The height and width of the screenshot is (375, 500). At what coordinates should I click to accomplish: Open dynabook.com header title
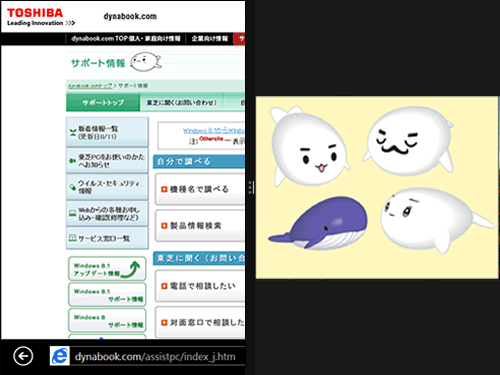pyautogui.click(x=130, y=16)
